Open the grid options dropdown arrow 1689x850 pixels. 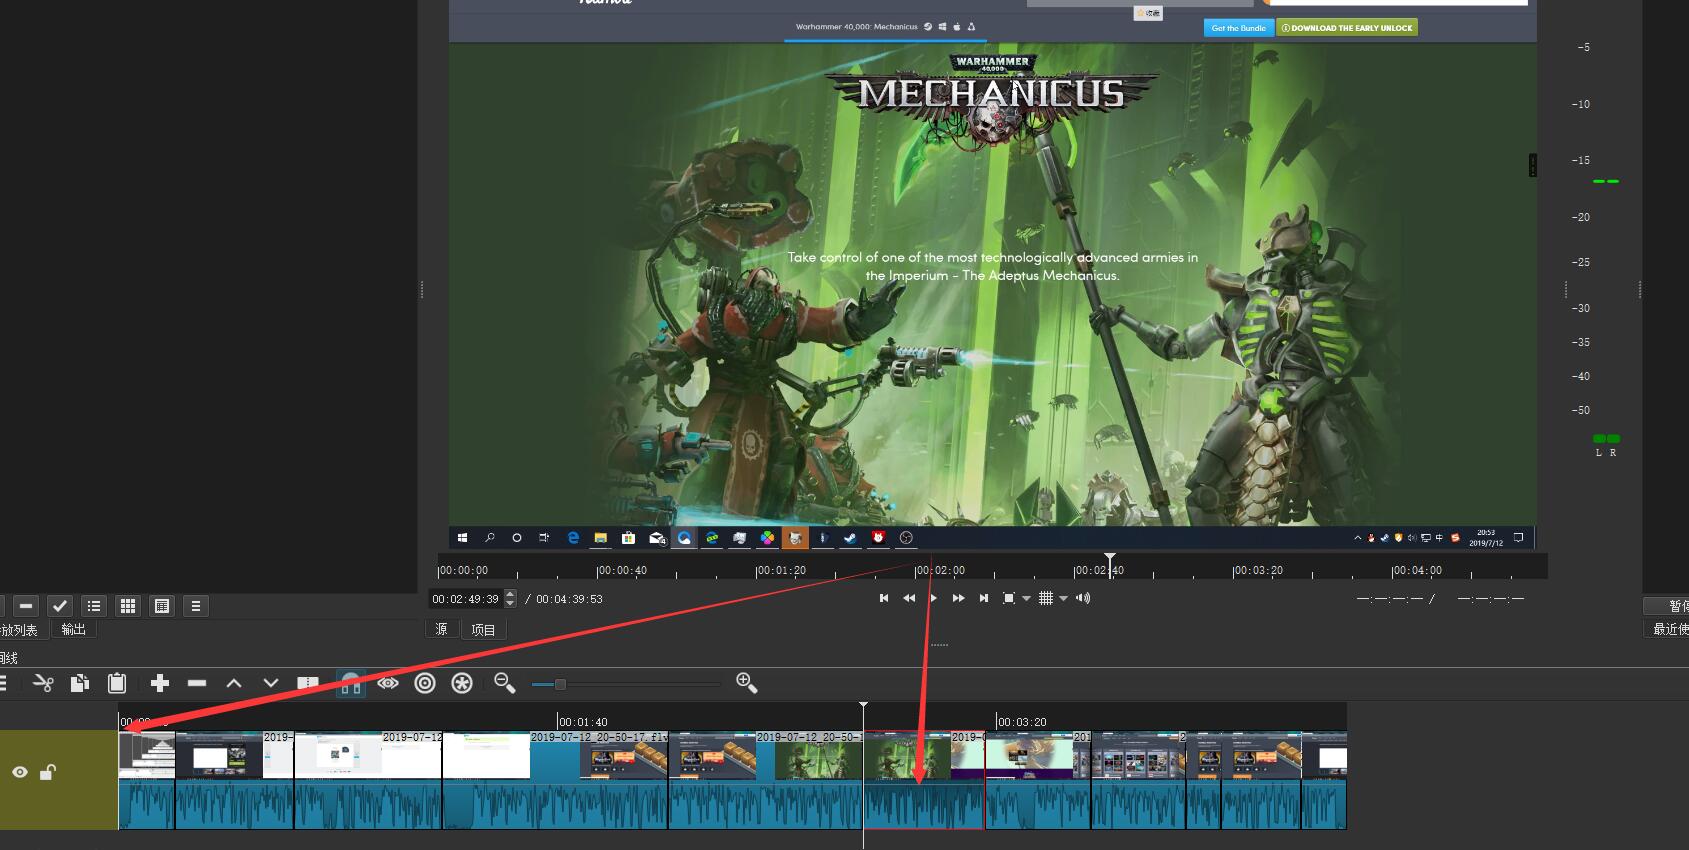tap(1064, 599)
